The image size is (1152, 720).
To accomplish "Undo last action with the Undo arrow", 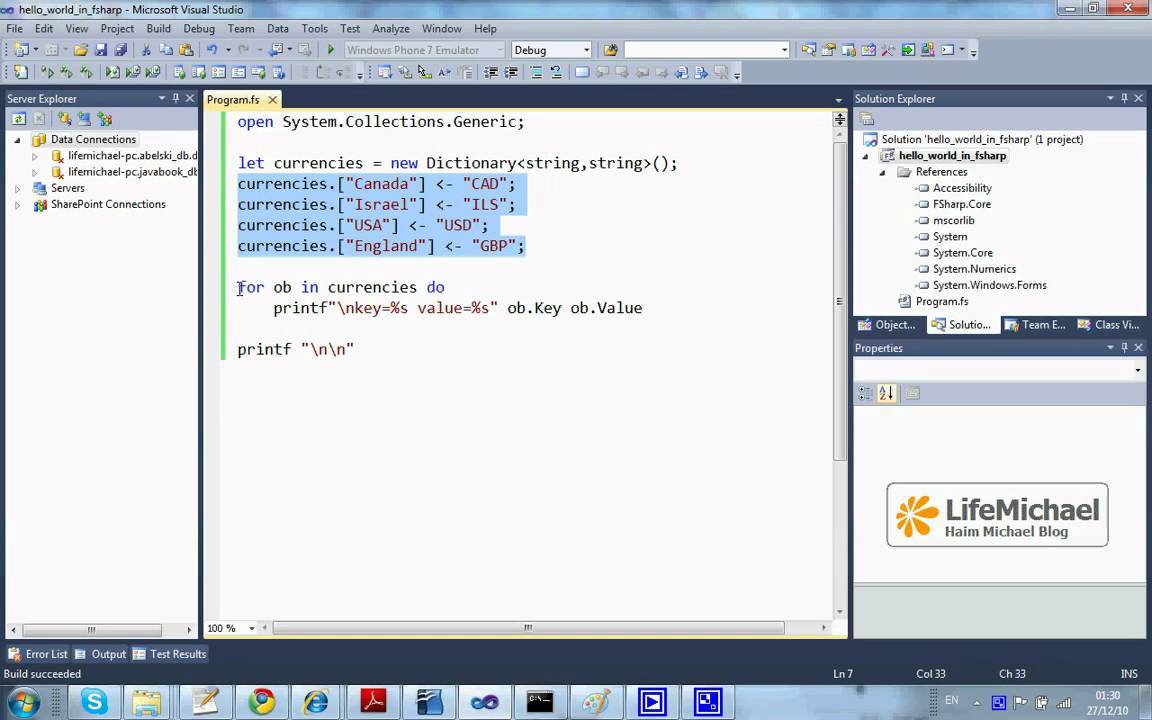I will click(212, 50).
